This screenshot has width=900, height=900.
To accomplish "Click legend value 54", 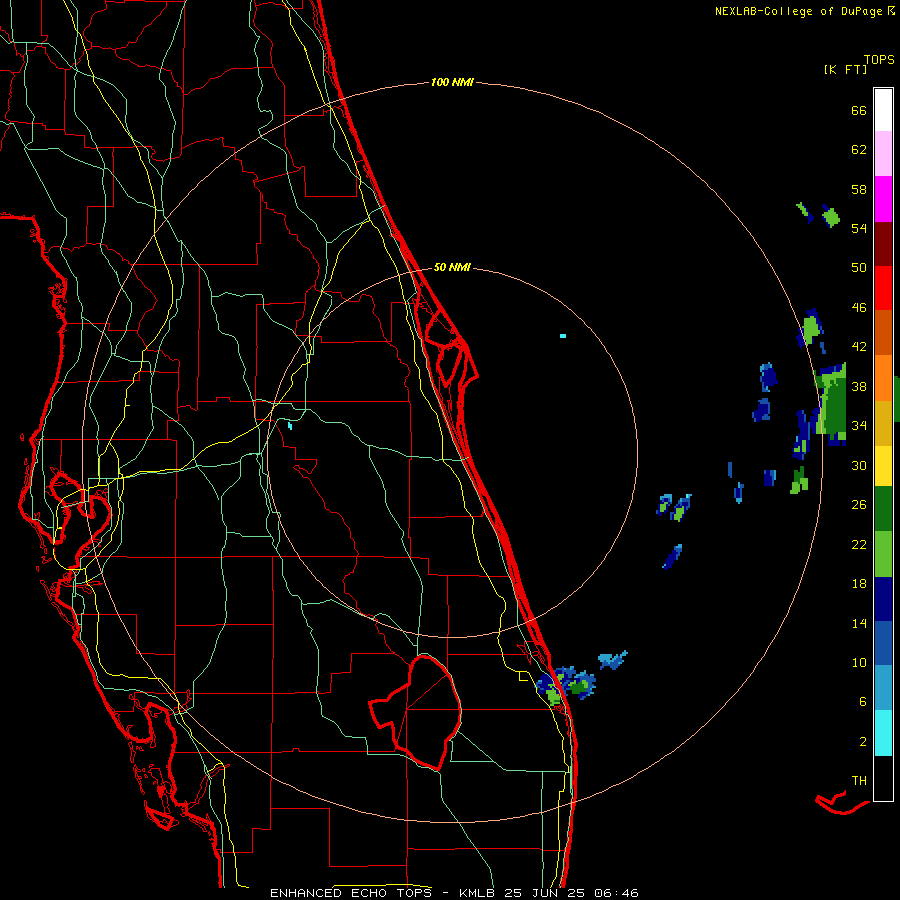I will click(859, 228).
